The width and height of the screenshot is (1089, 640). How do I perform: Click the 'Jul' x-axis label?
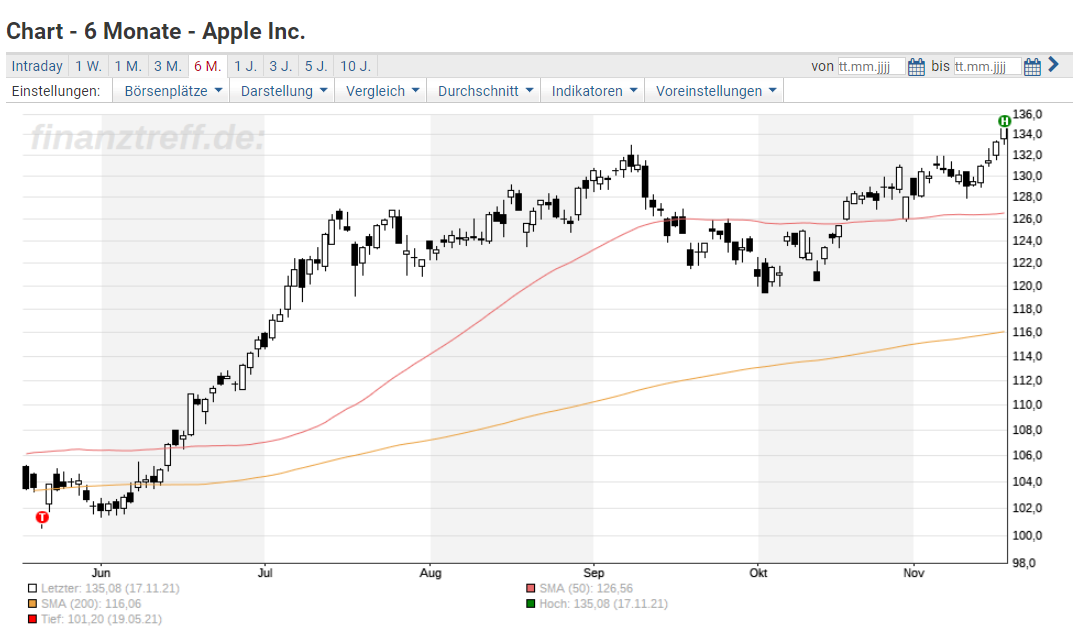click(265, 573)
